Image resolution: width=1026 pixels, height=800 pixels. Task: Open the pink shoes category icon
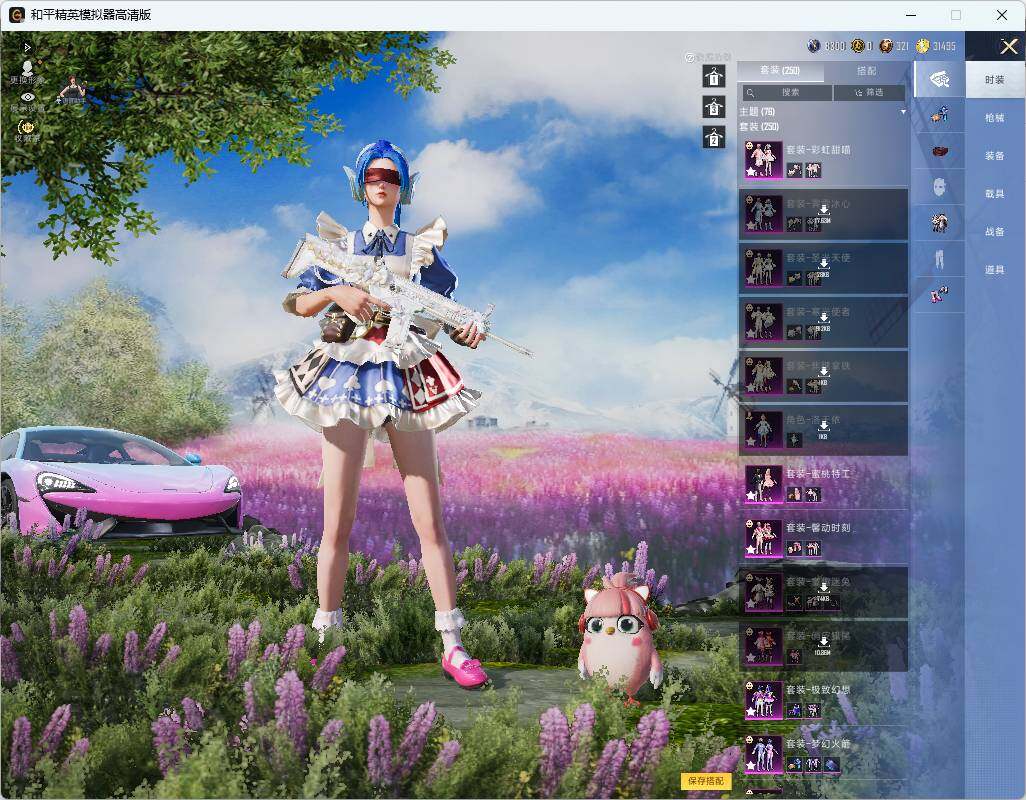939,294
